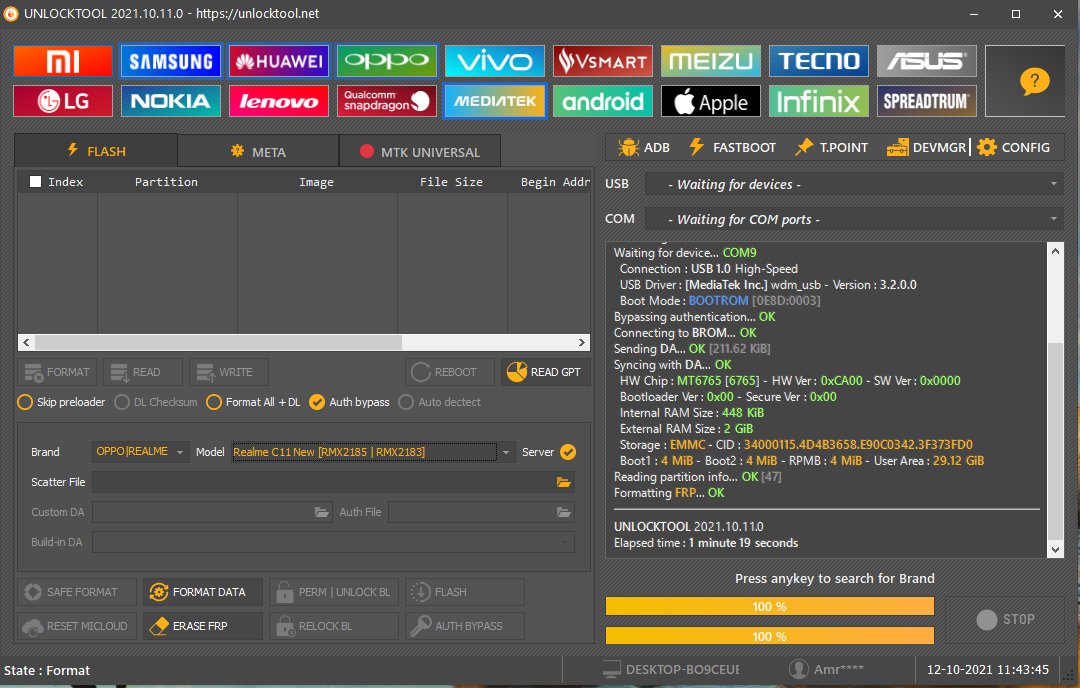1080x688 pixels.
Task: Launch DEVMGR device manager
Action: (x=926, y=147)
